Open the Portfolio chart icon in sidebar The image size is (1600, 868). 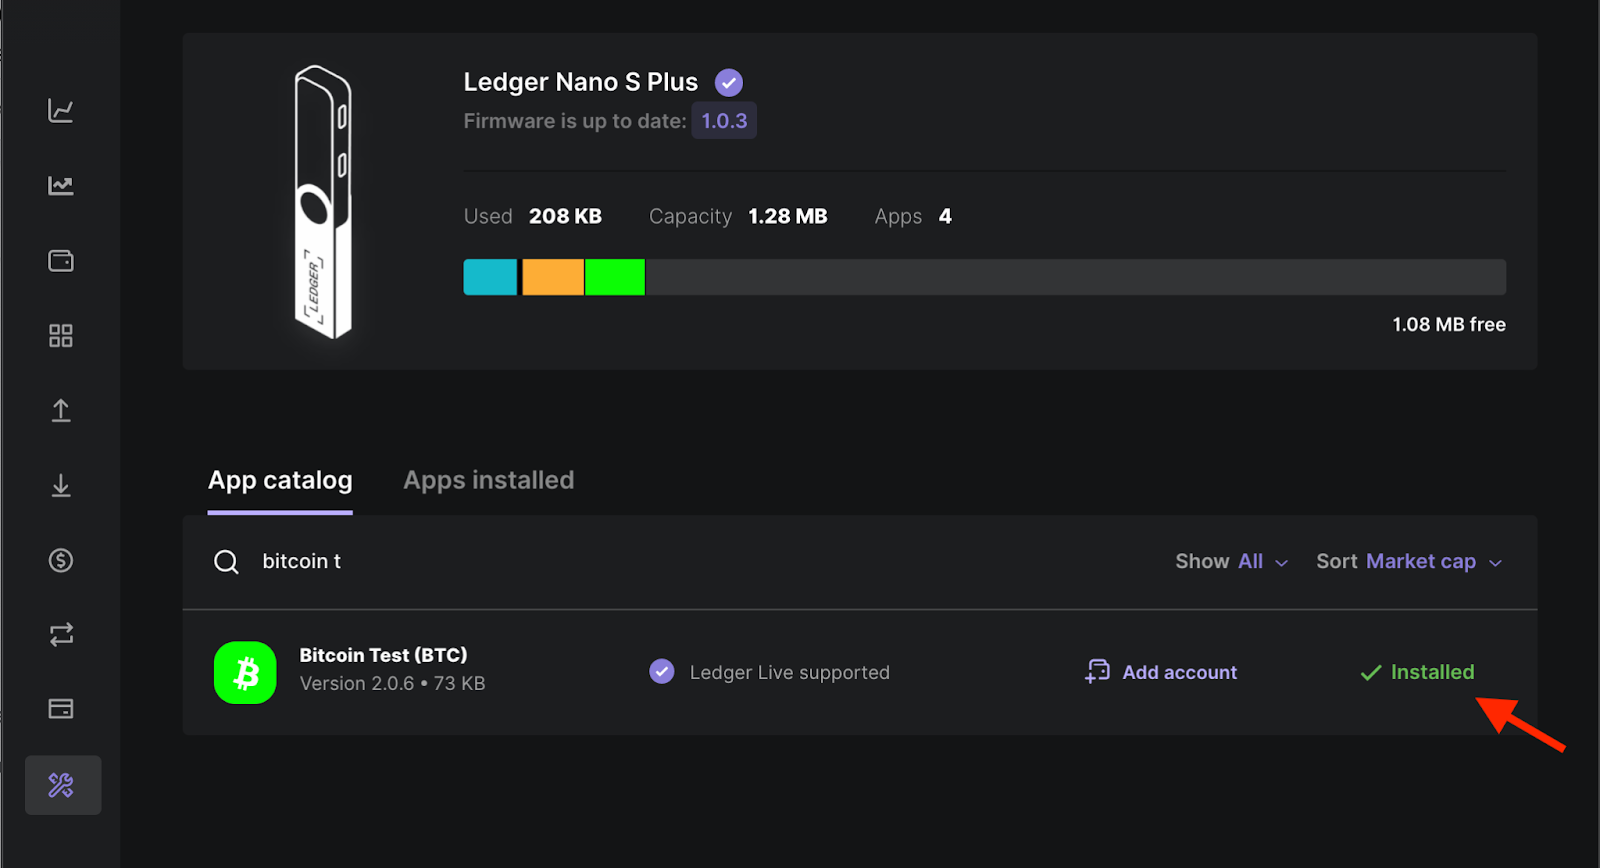61,110
